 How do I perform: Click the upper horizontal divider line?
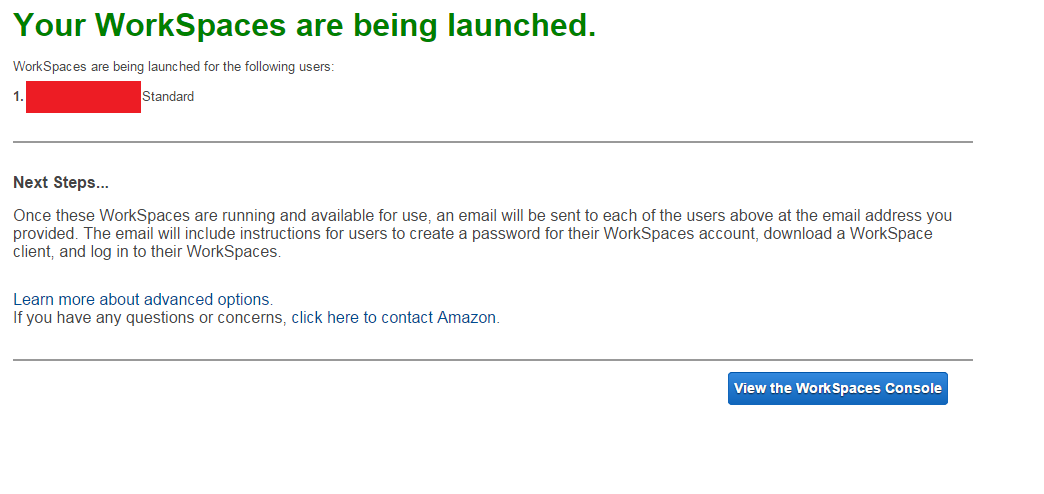(x=493, y=142)
